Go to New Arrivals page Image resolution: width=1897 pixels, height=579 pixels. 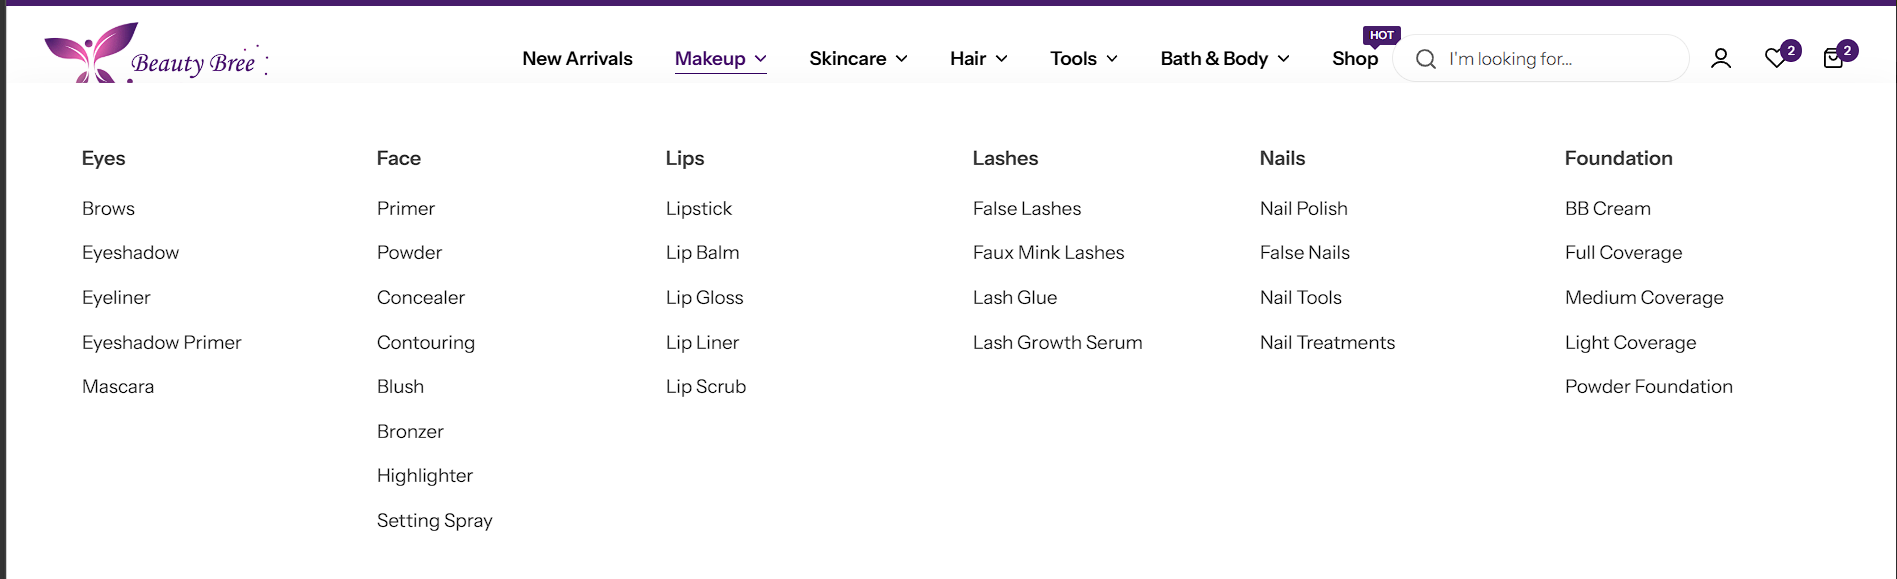(x=577, y=59)
